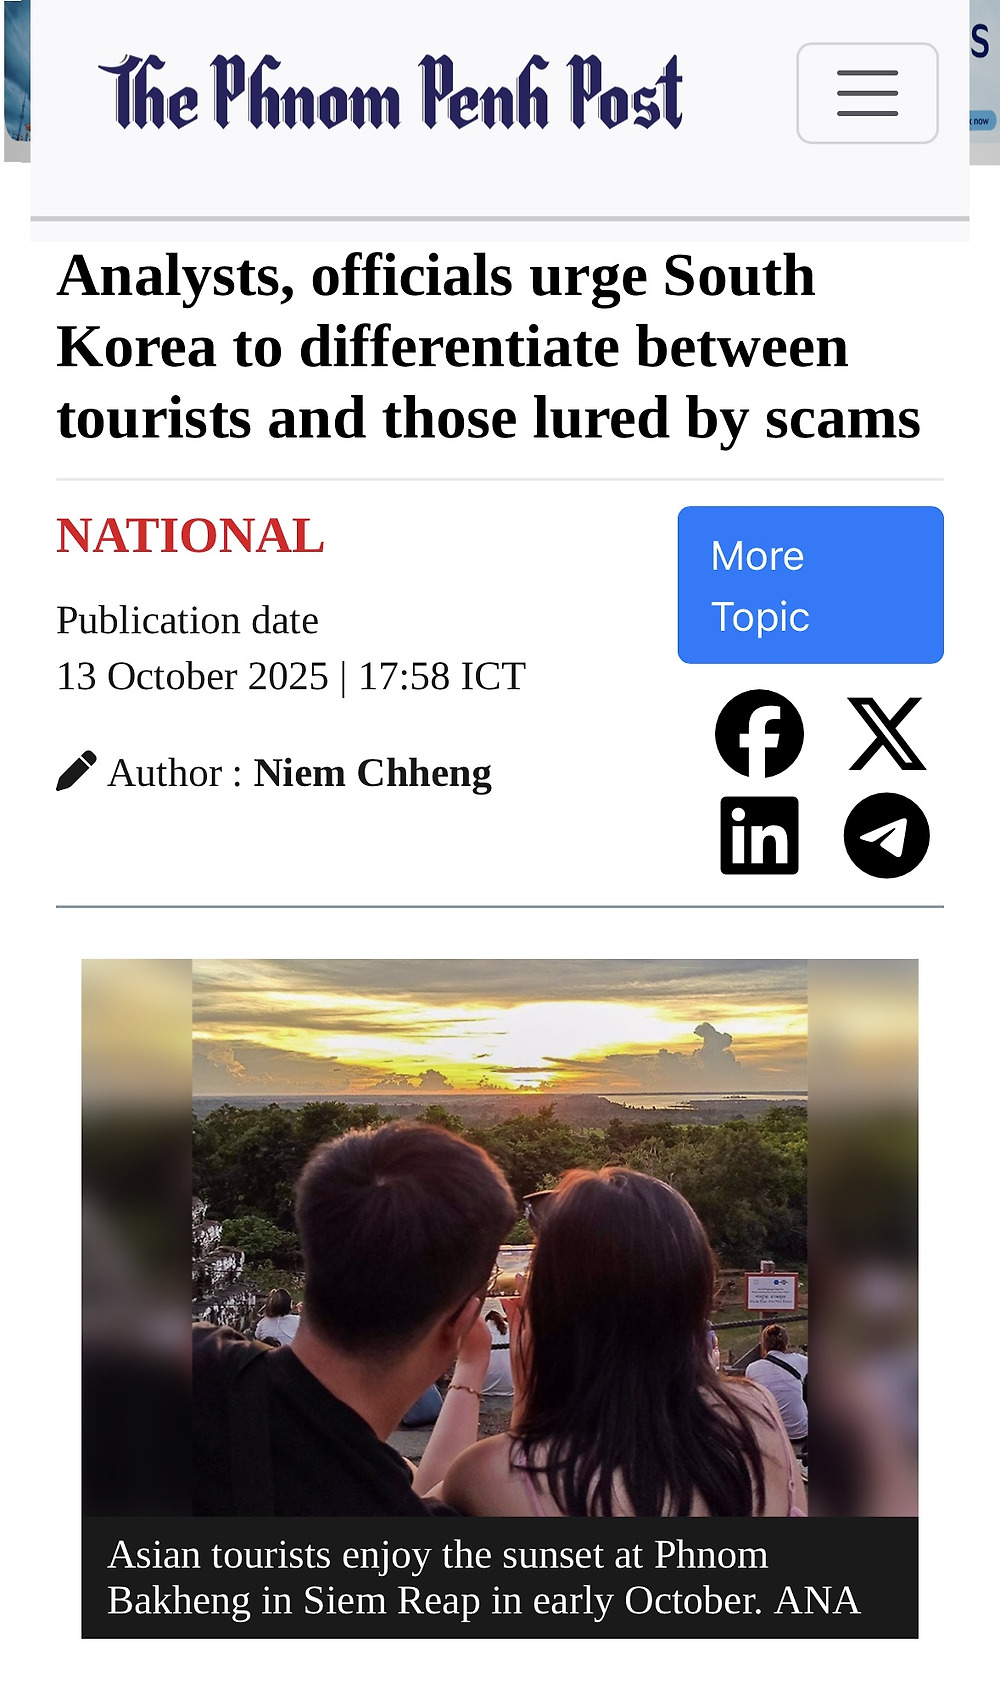1000x1699 pixels.
Task: Share article on LinkedIn
Action: 759,835
